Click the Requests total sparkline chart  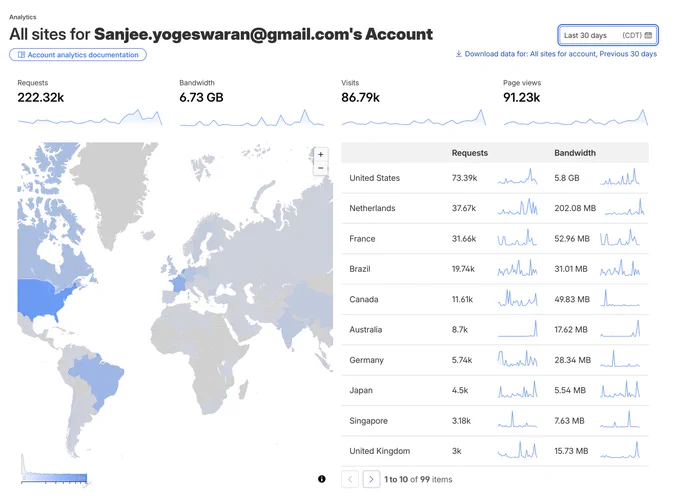point(90,117)
